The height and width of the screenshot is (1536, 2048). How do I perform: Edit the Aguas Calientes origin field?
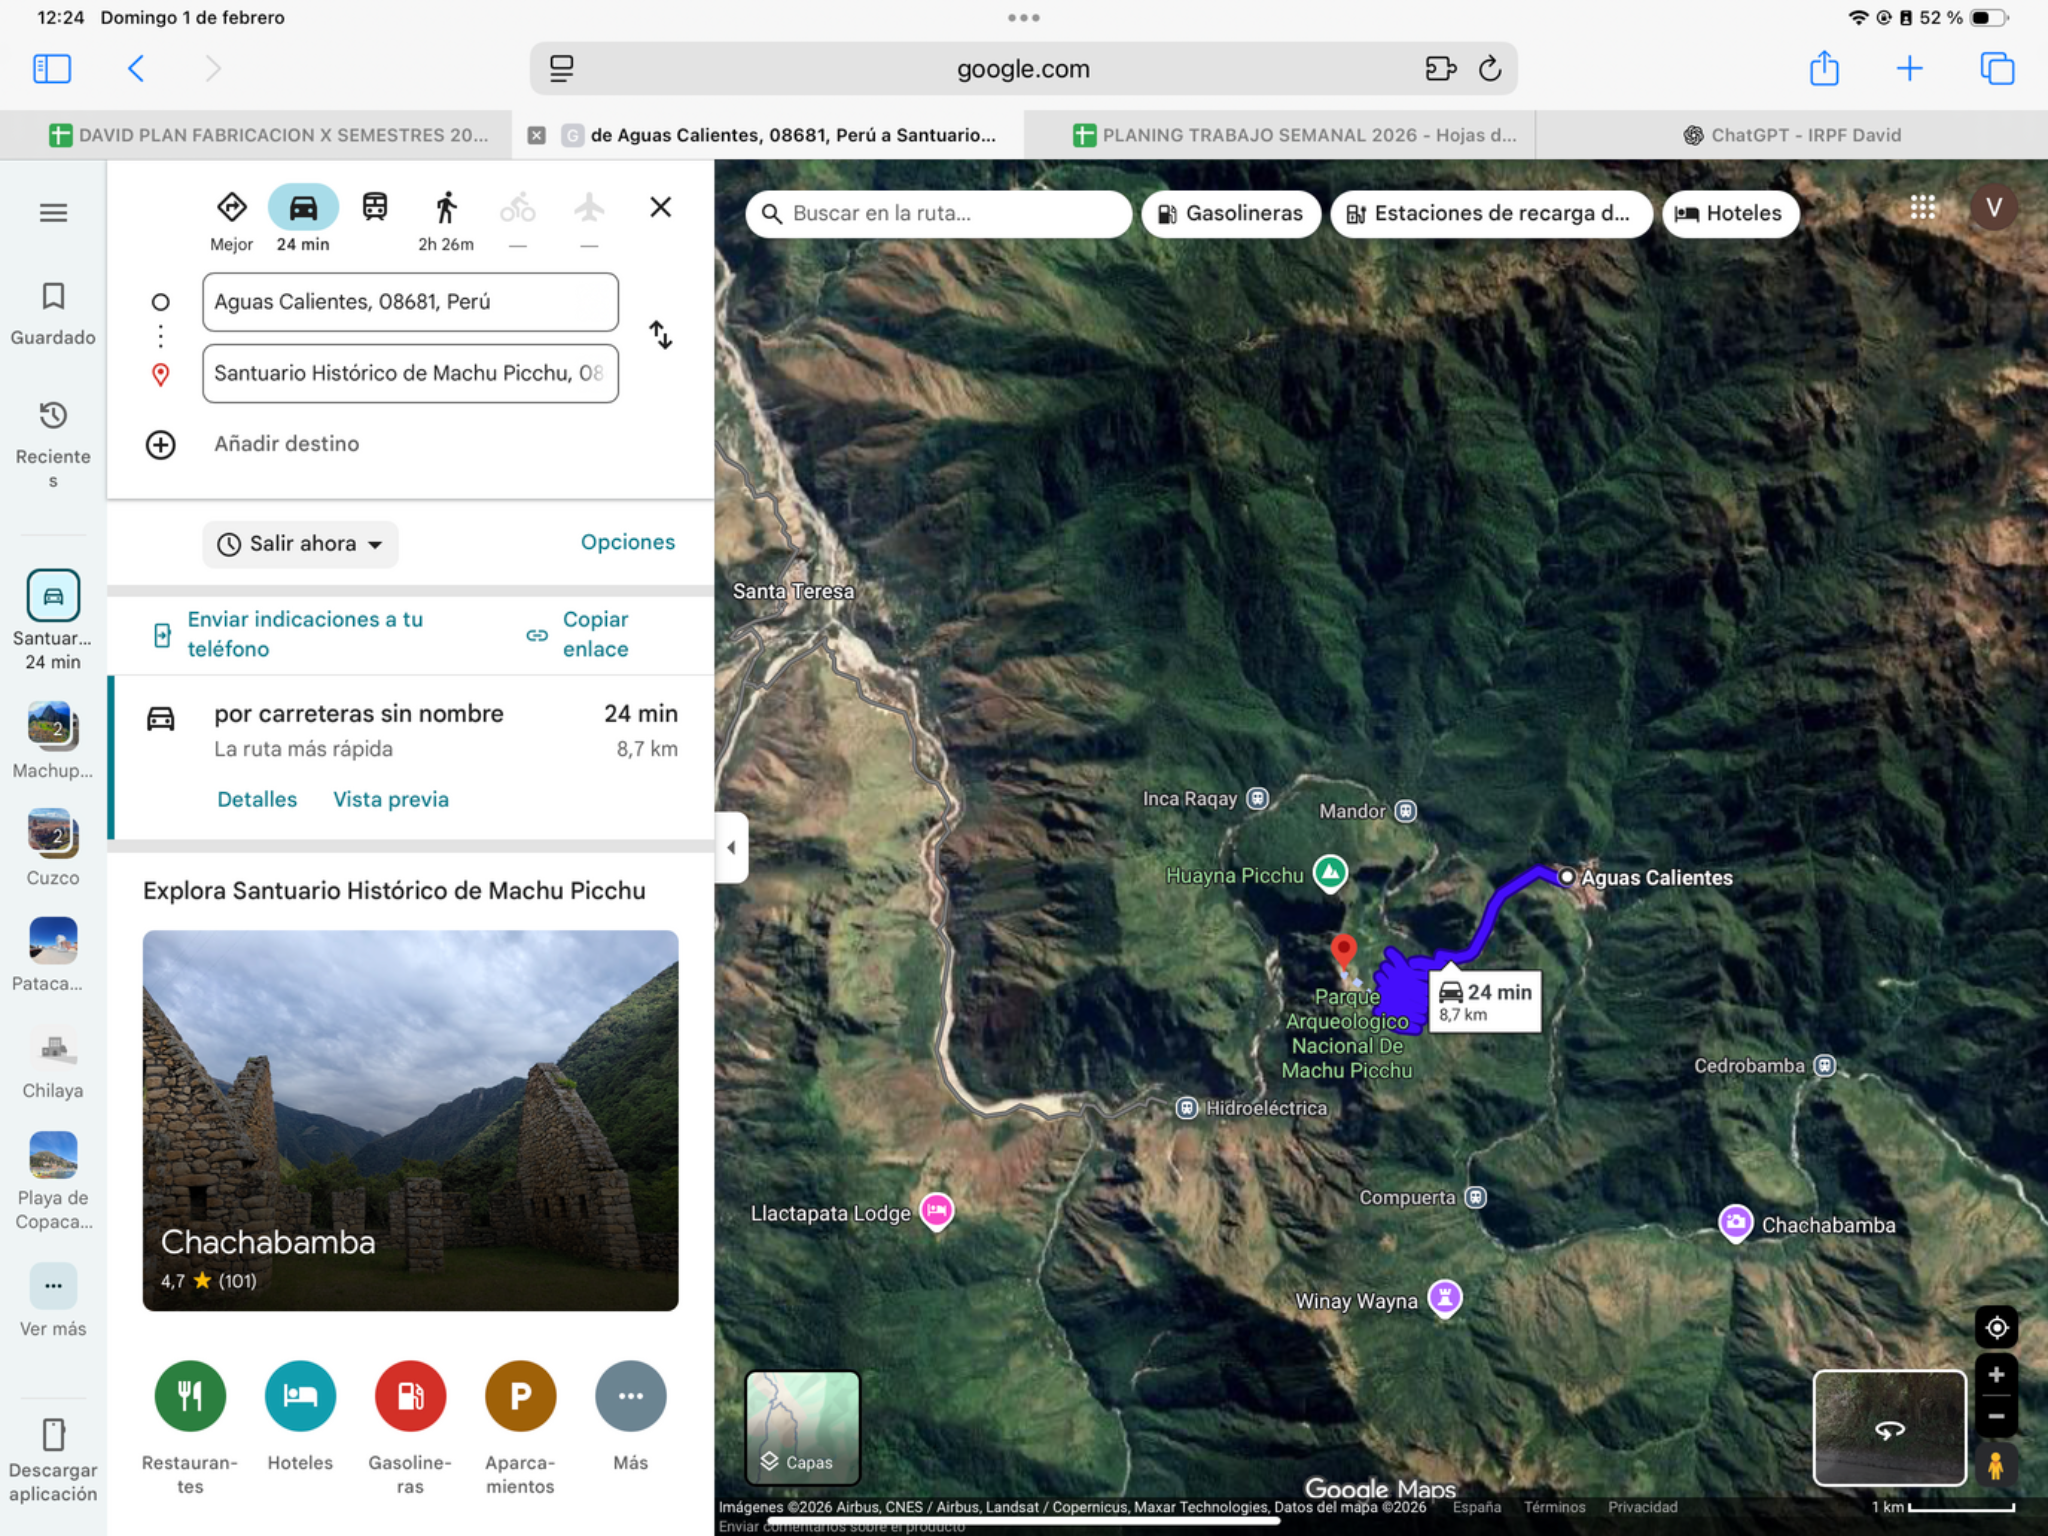tap(410, 302)
